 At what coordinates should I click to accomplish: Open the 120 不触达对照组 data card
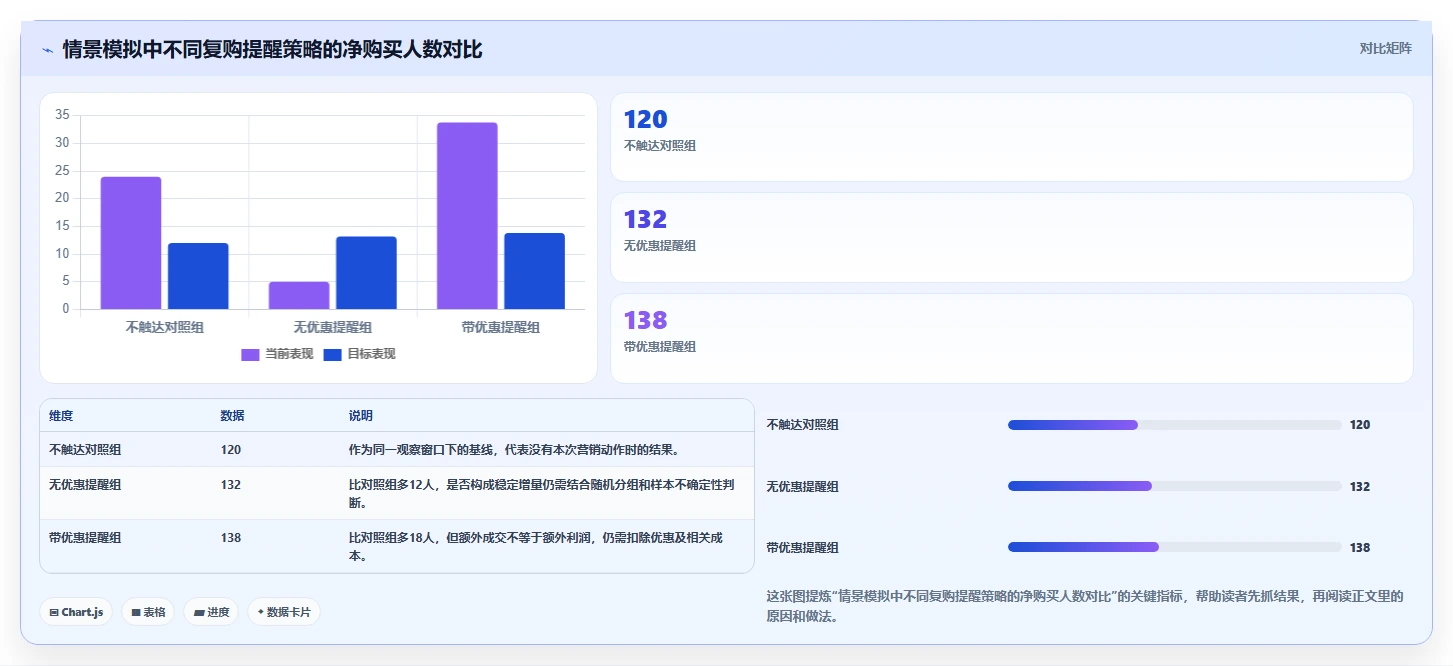pos(1011,137)
